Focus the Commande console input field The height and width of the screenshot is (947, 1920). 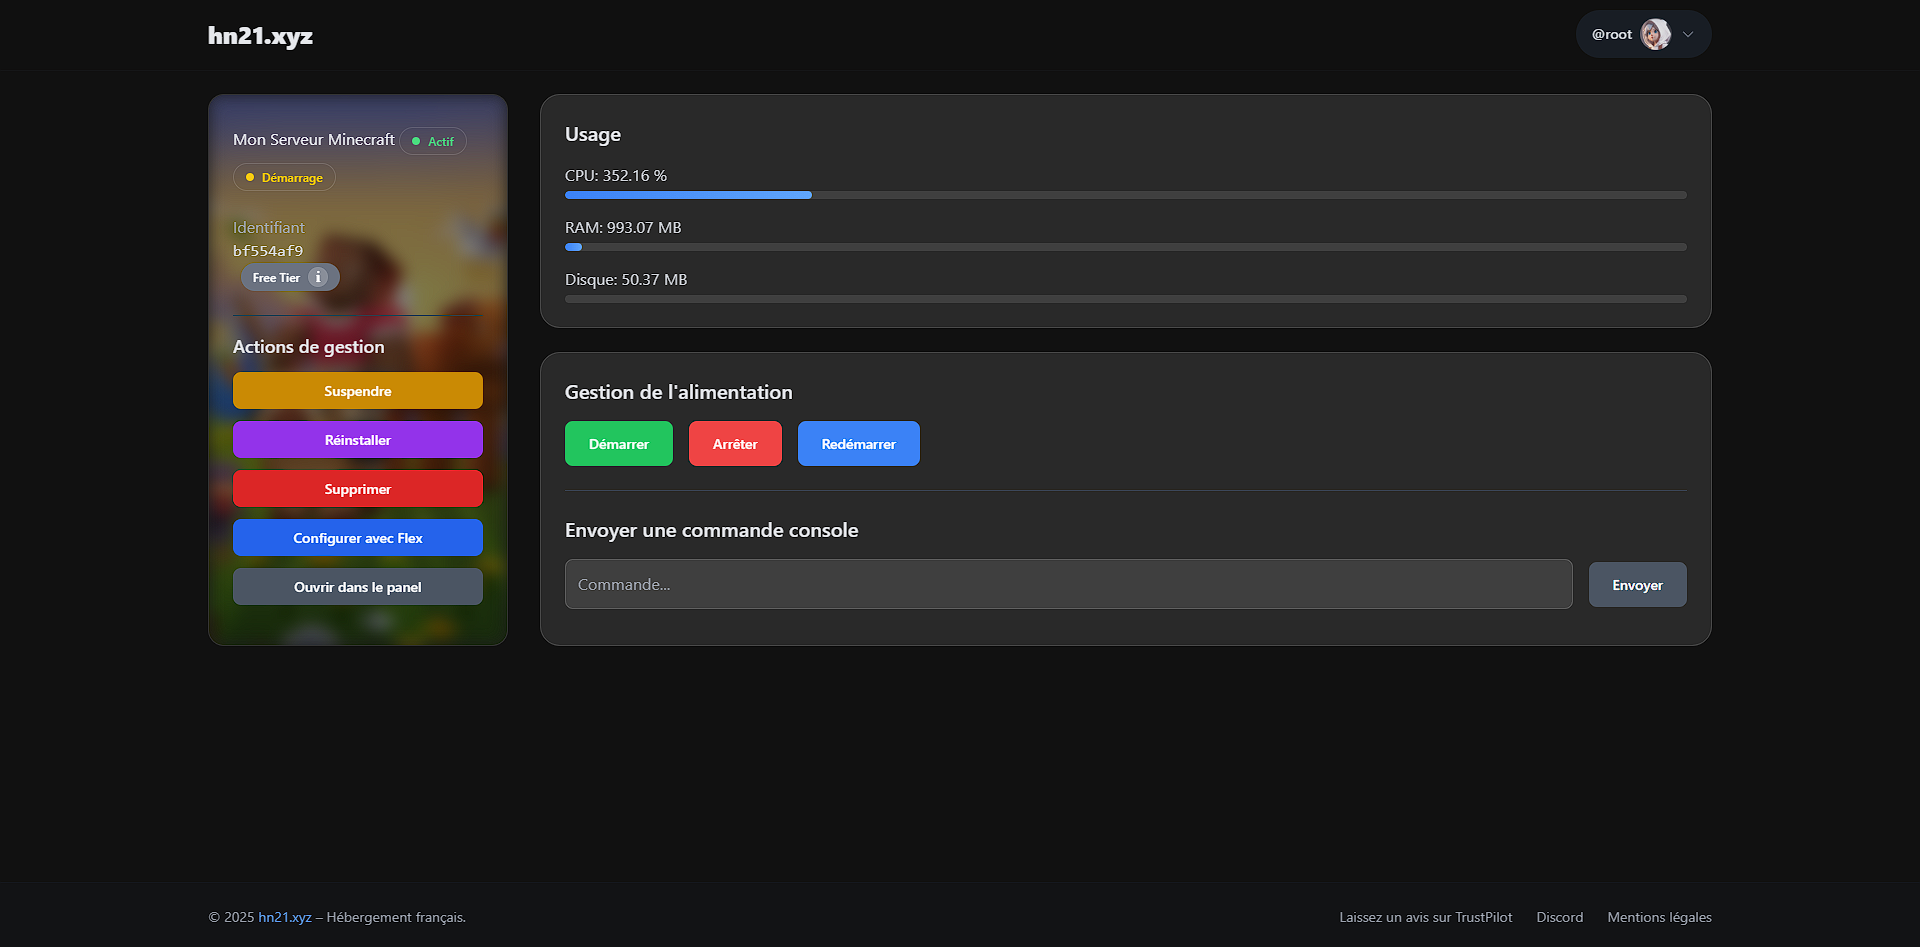[x=1068, y=584]
